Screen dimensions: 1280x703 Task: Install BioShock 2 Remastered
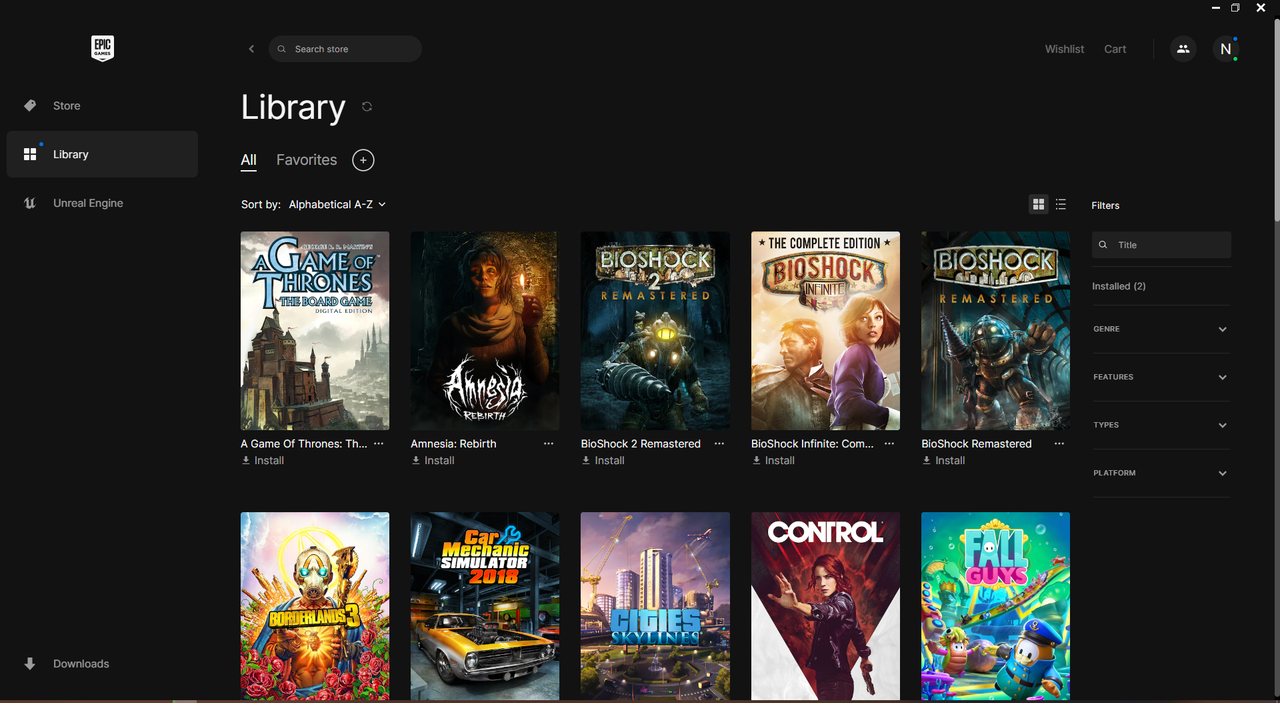(x=603, y=461)
